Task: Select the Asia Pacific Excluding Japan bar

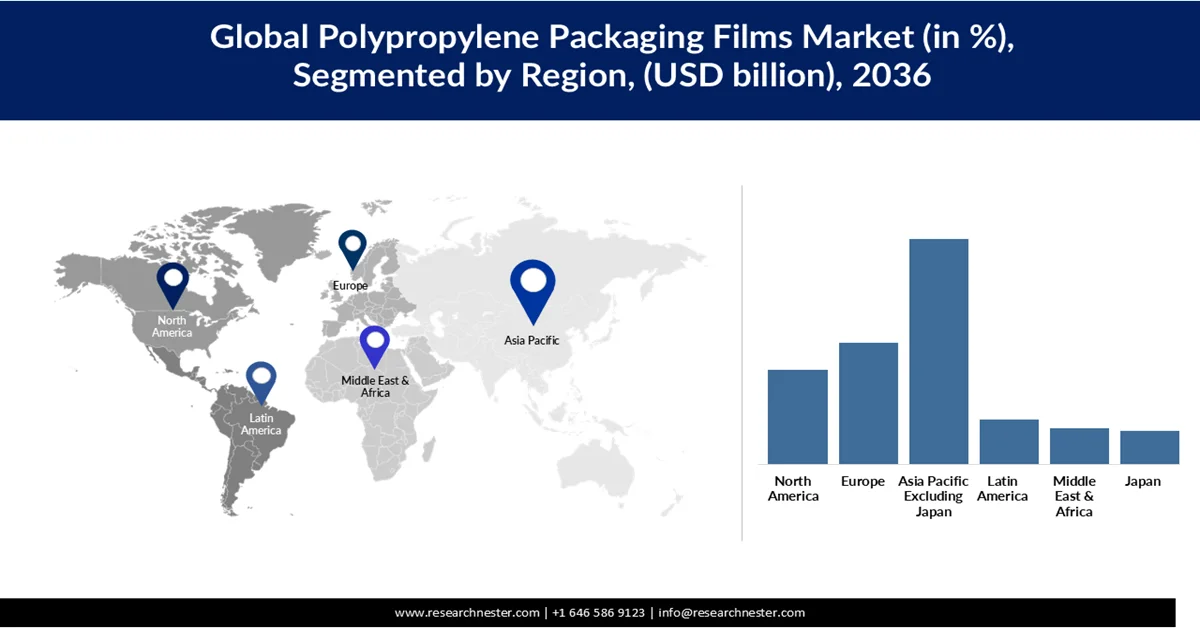Action: pos(938,351)
